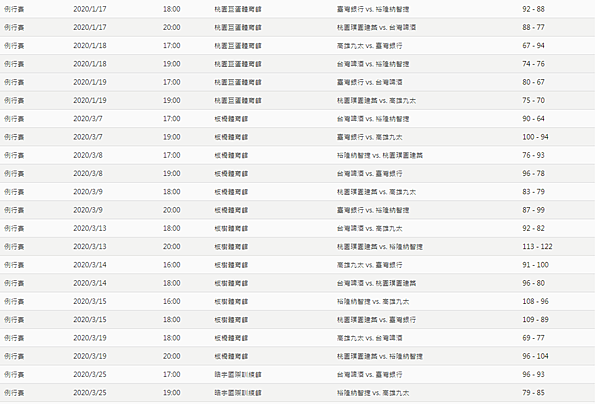Click time 17:00 in the 2020/3/25 row
Image resolution: width=600 pixels, height=404 pixels.
coord(171,375)
